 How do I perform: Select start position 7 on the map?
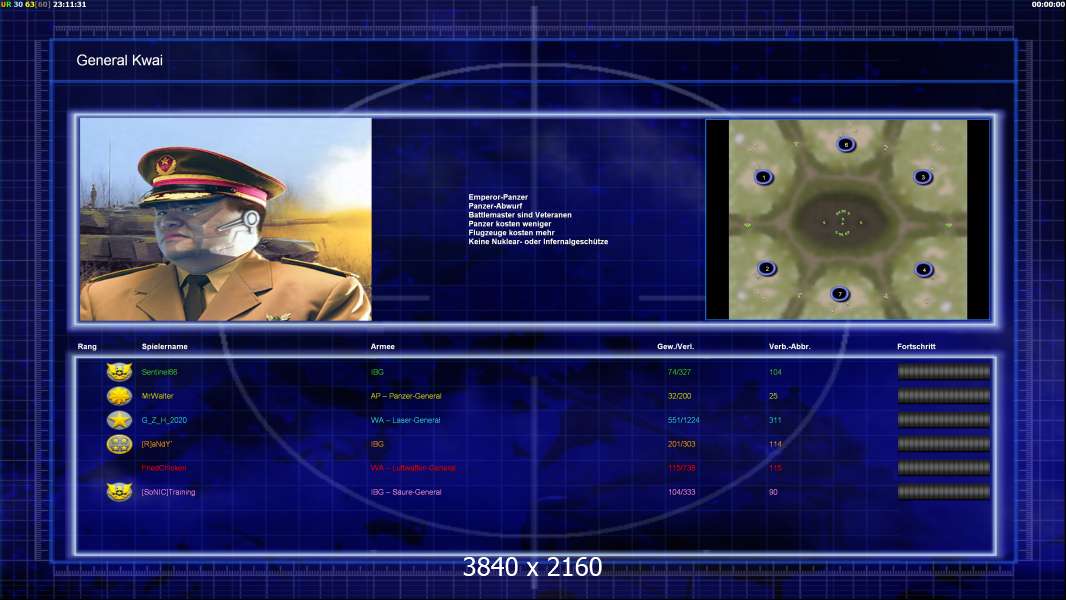(x=840, y=294)
